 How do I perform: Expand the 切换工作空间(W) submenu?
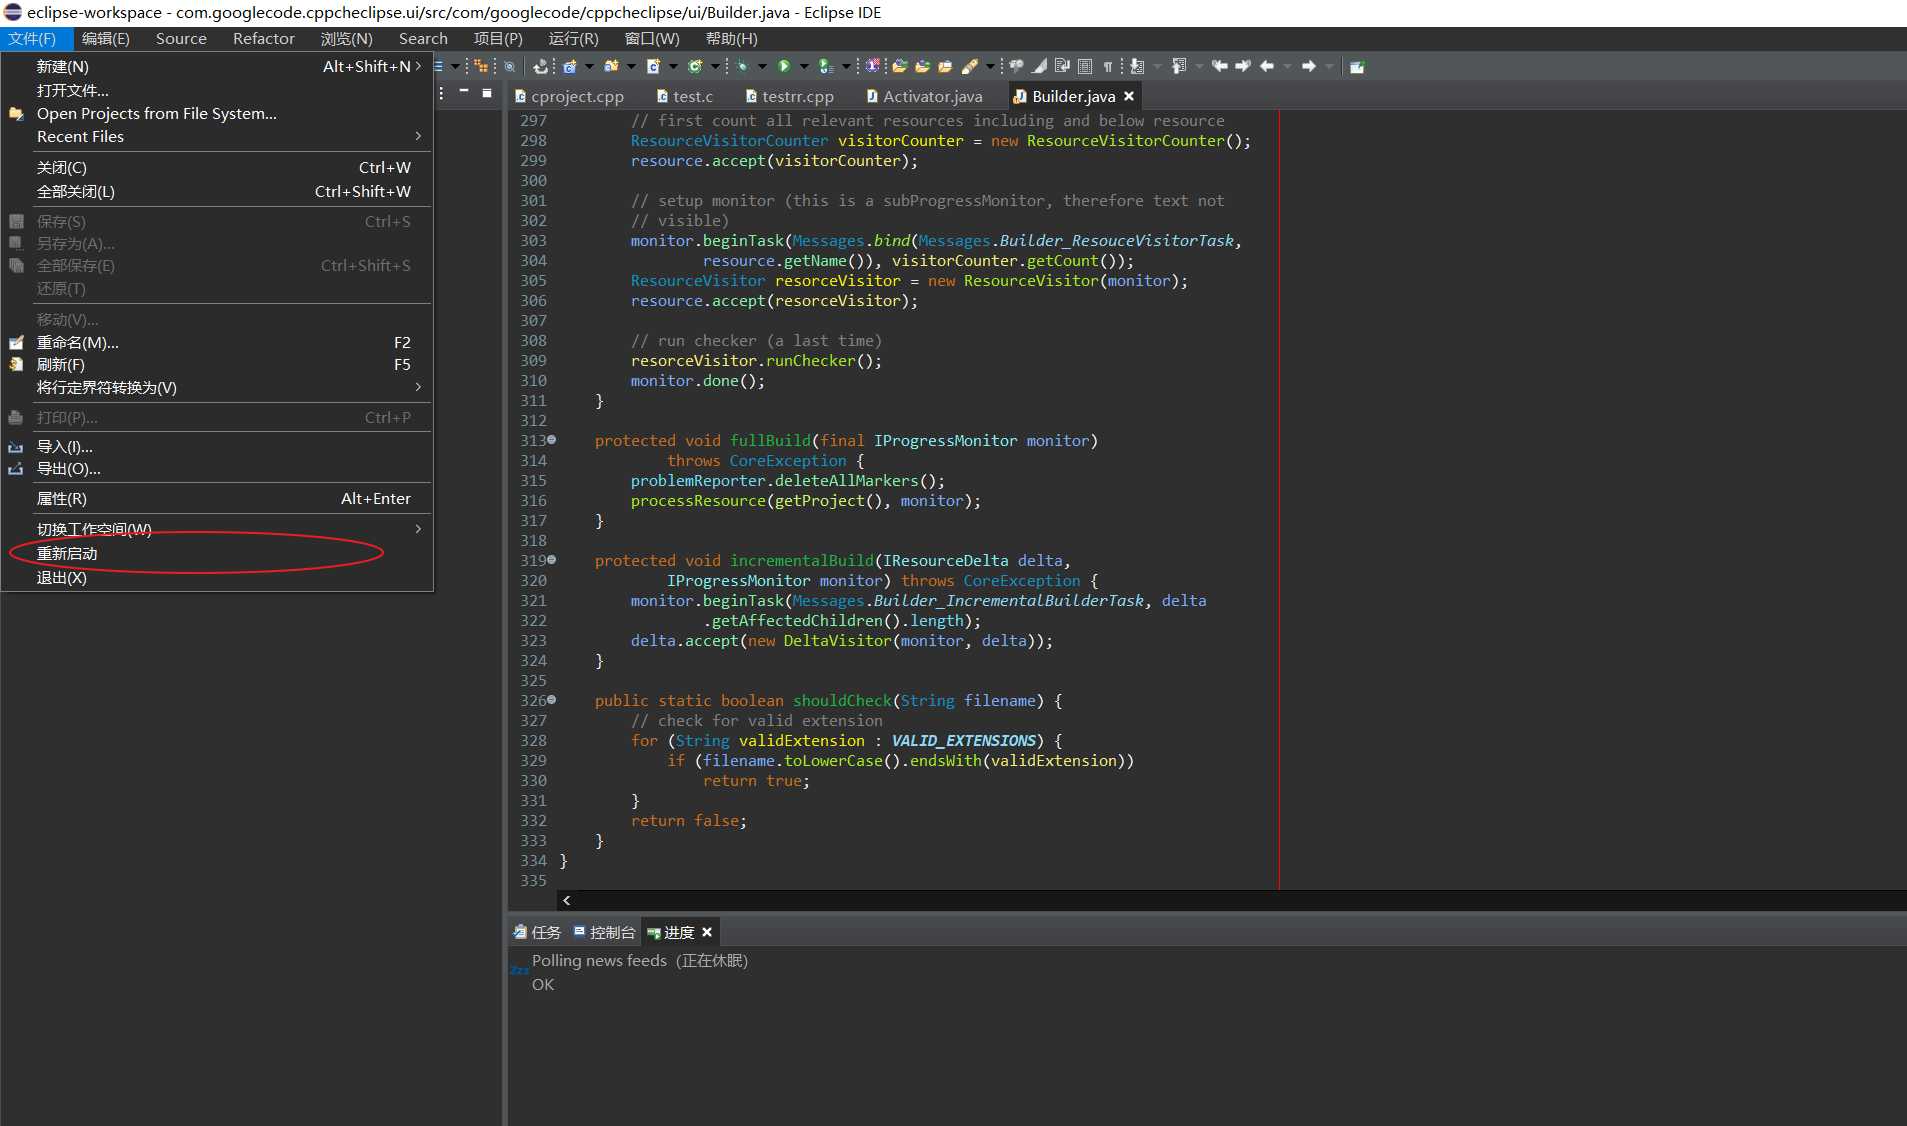pos(217,528)
